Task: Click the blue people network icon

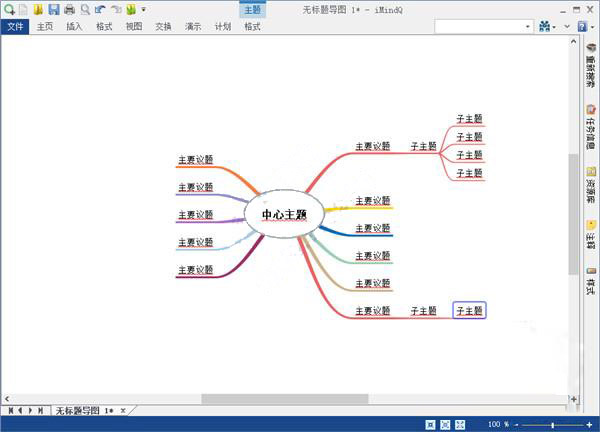Action: pyautogui.click(x=544, y=26)
